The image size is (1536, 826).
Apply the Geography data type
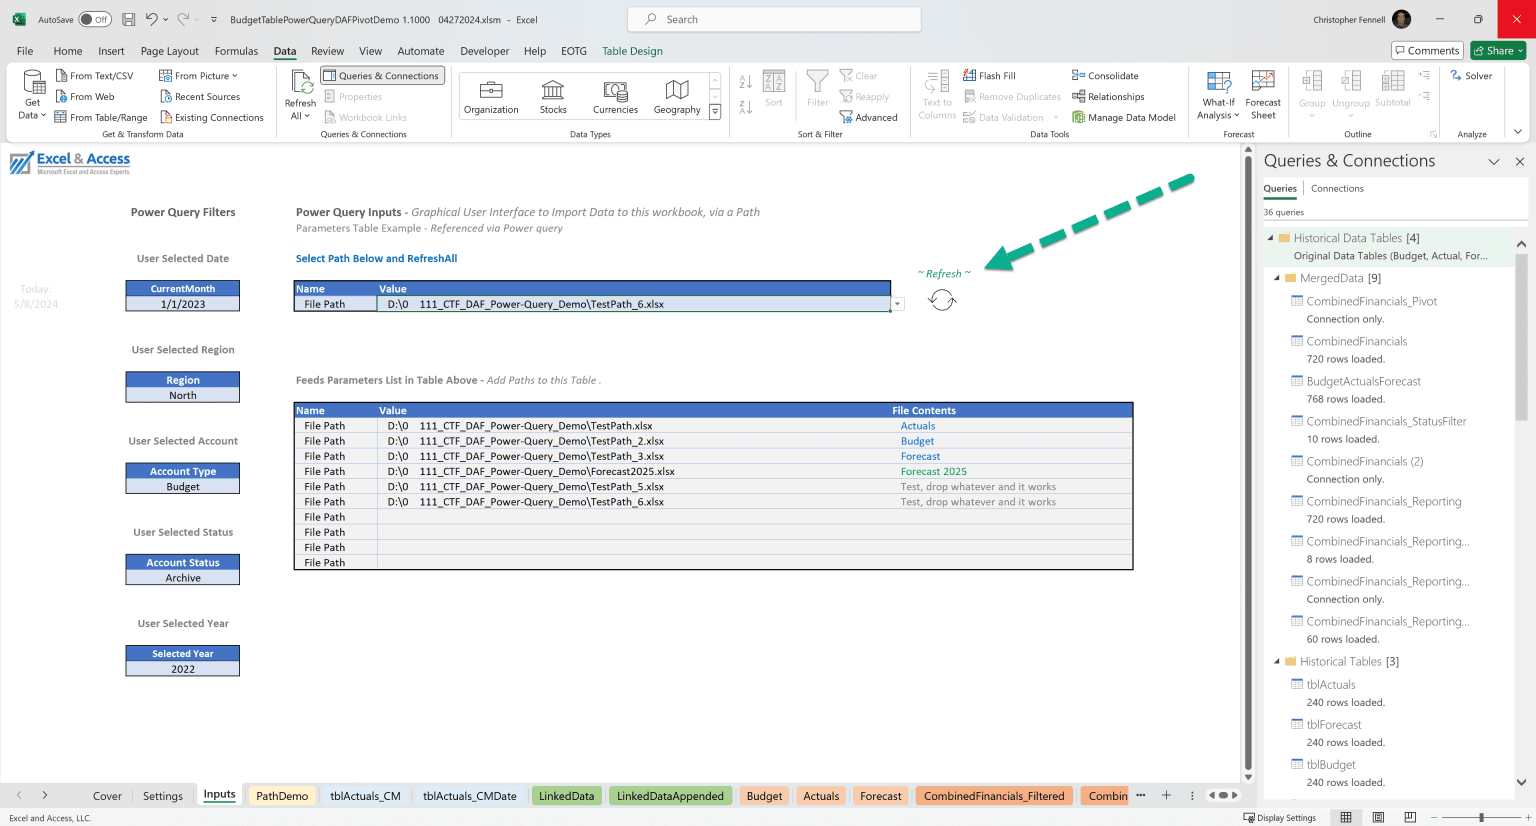(677, 95)
